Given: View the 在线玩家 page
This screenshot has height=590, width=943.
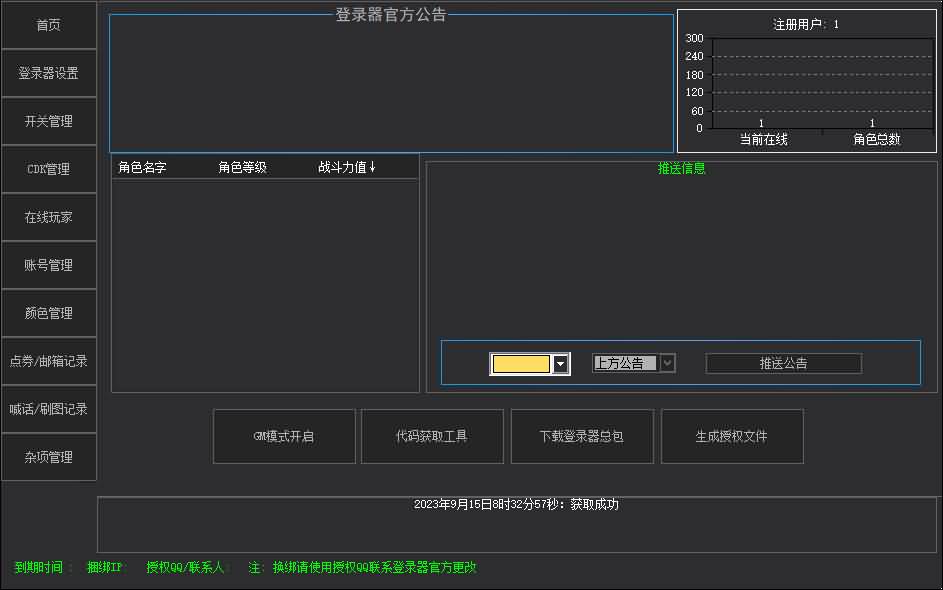Looking at the screenshot, I should click(48, 217).
